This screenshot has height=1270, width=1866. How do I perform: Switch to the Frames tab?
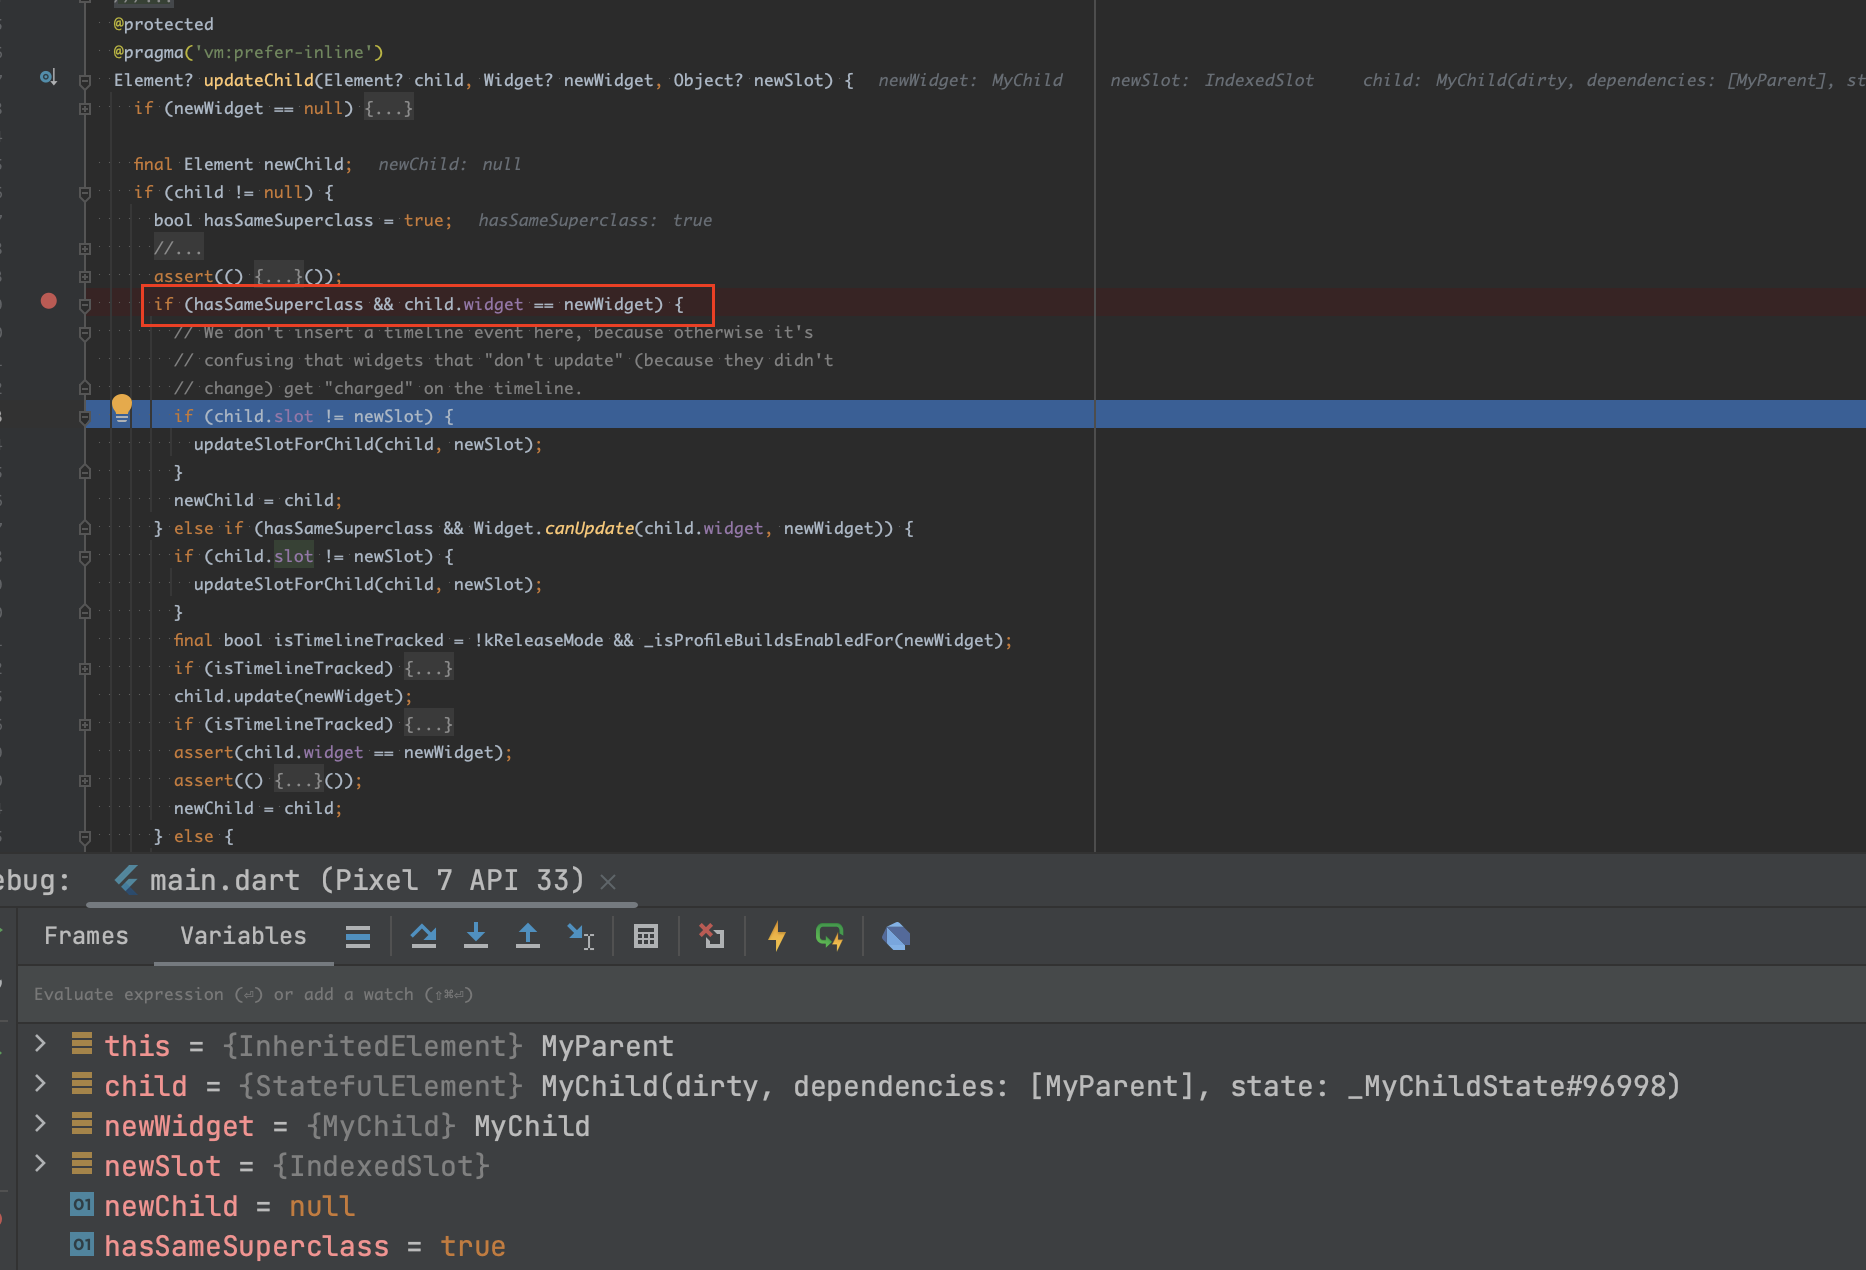(x=86, y=936)
